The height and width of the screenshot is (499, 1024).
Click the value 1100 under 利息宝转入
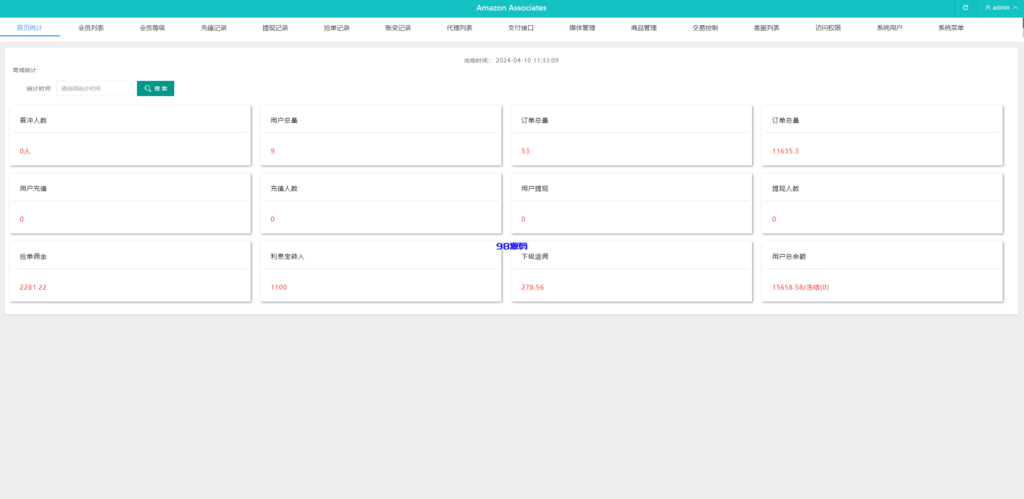278,287
